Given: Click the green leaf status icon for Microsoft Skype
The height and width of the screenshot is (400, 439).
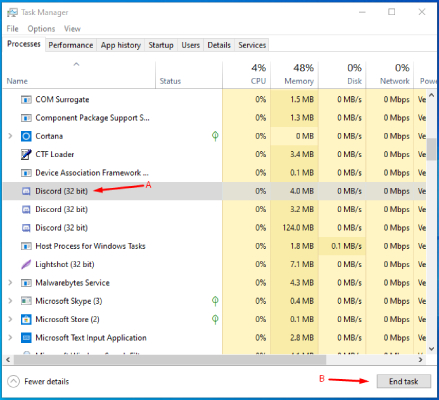Looking at the screenshot, I should click(215, 301).
